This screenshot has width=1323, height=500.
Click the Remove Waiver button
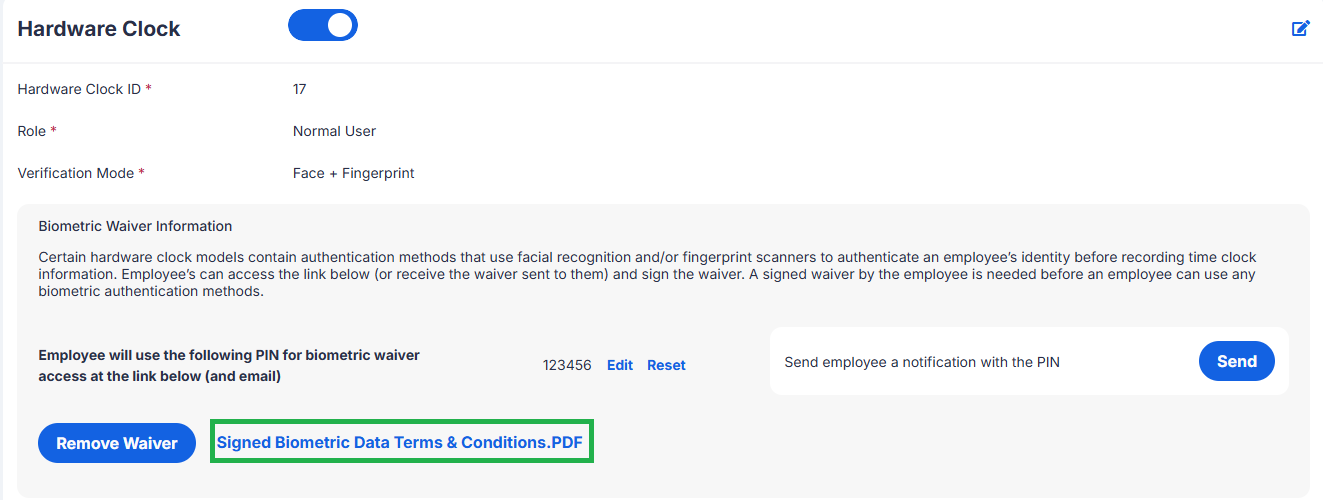coord(117,443)
